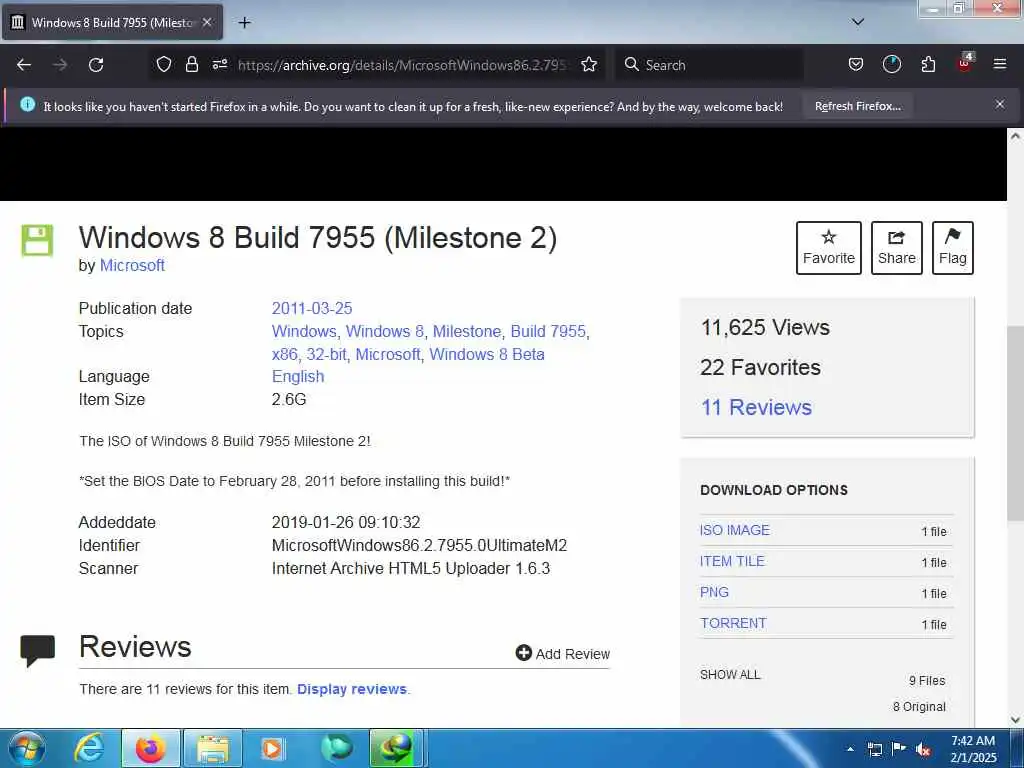Reload the page with the refresh icon
This screenshot has height=768, width=1024.
[x=96, y=65]
